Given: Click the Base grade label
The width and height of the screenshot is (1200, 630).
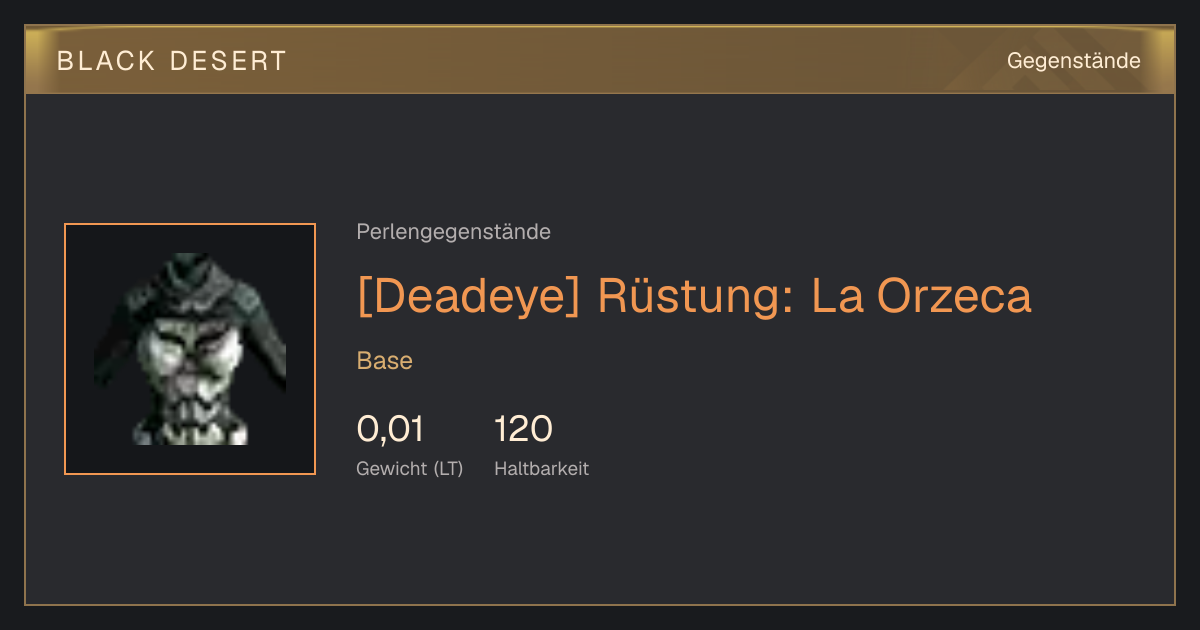Looking at the screenshot, I should coord(385,361).
